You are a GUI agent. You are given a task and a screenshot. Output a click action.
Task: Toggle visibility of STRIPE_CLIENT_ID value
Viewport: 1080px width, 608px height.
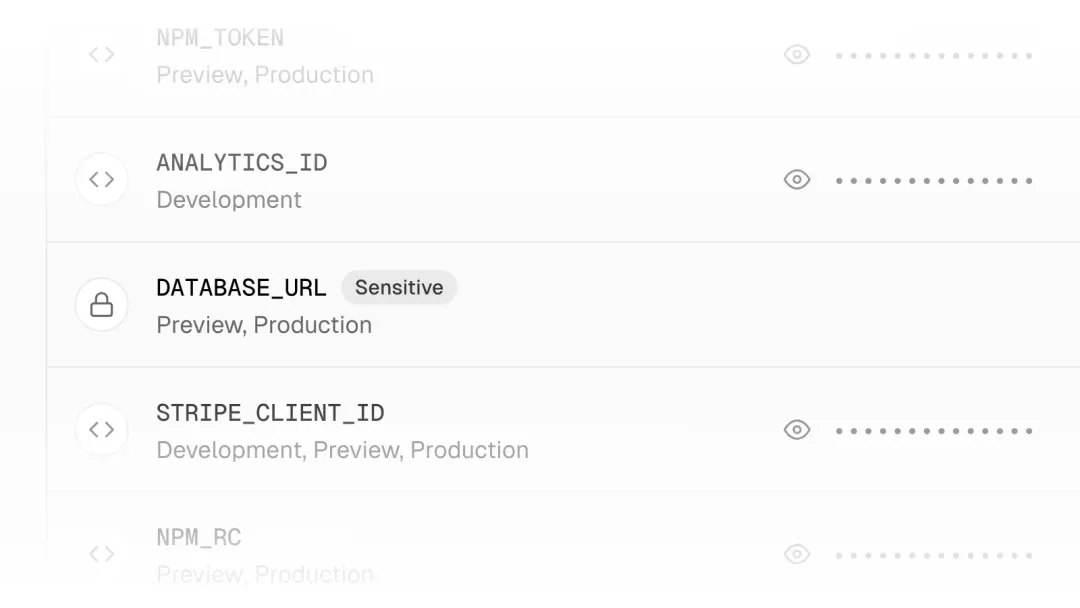tap(797, 430)
